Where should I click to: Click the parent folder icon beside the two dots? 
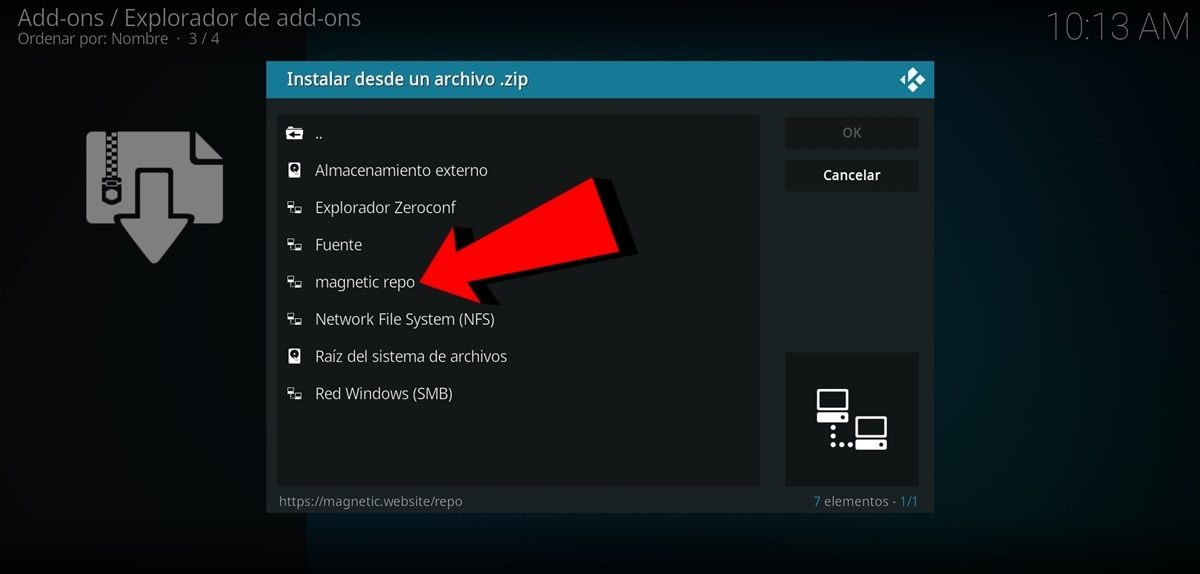(294, 133)
